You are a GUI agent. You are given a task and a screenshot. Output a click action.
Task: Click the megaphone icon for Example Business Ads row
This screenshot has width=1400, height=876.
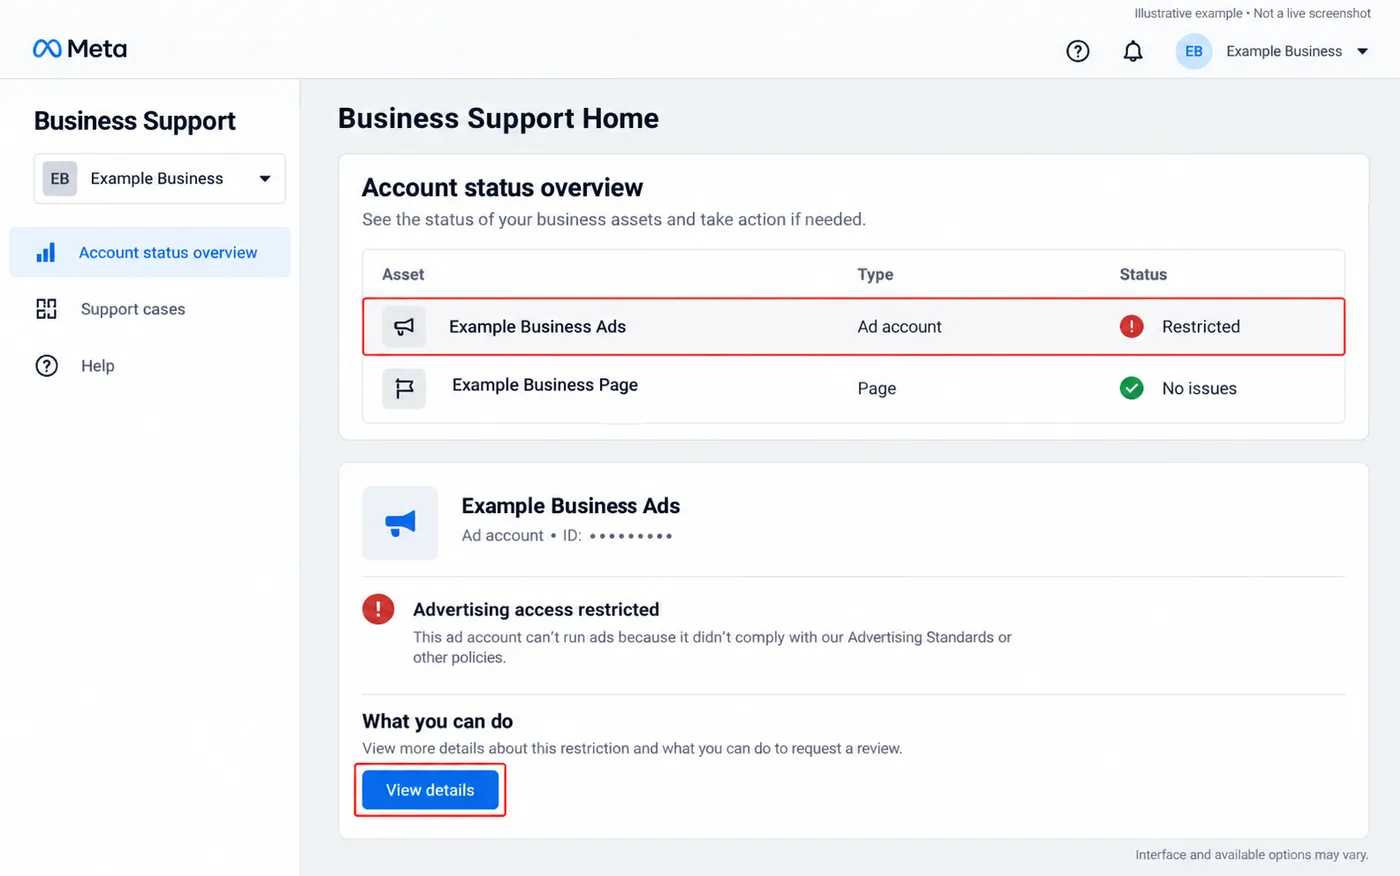[404, 327]
